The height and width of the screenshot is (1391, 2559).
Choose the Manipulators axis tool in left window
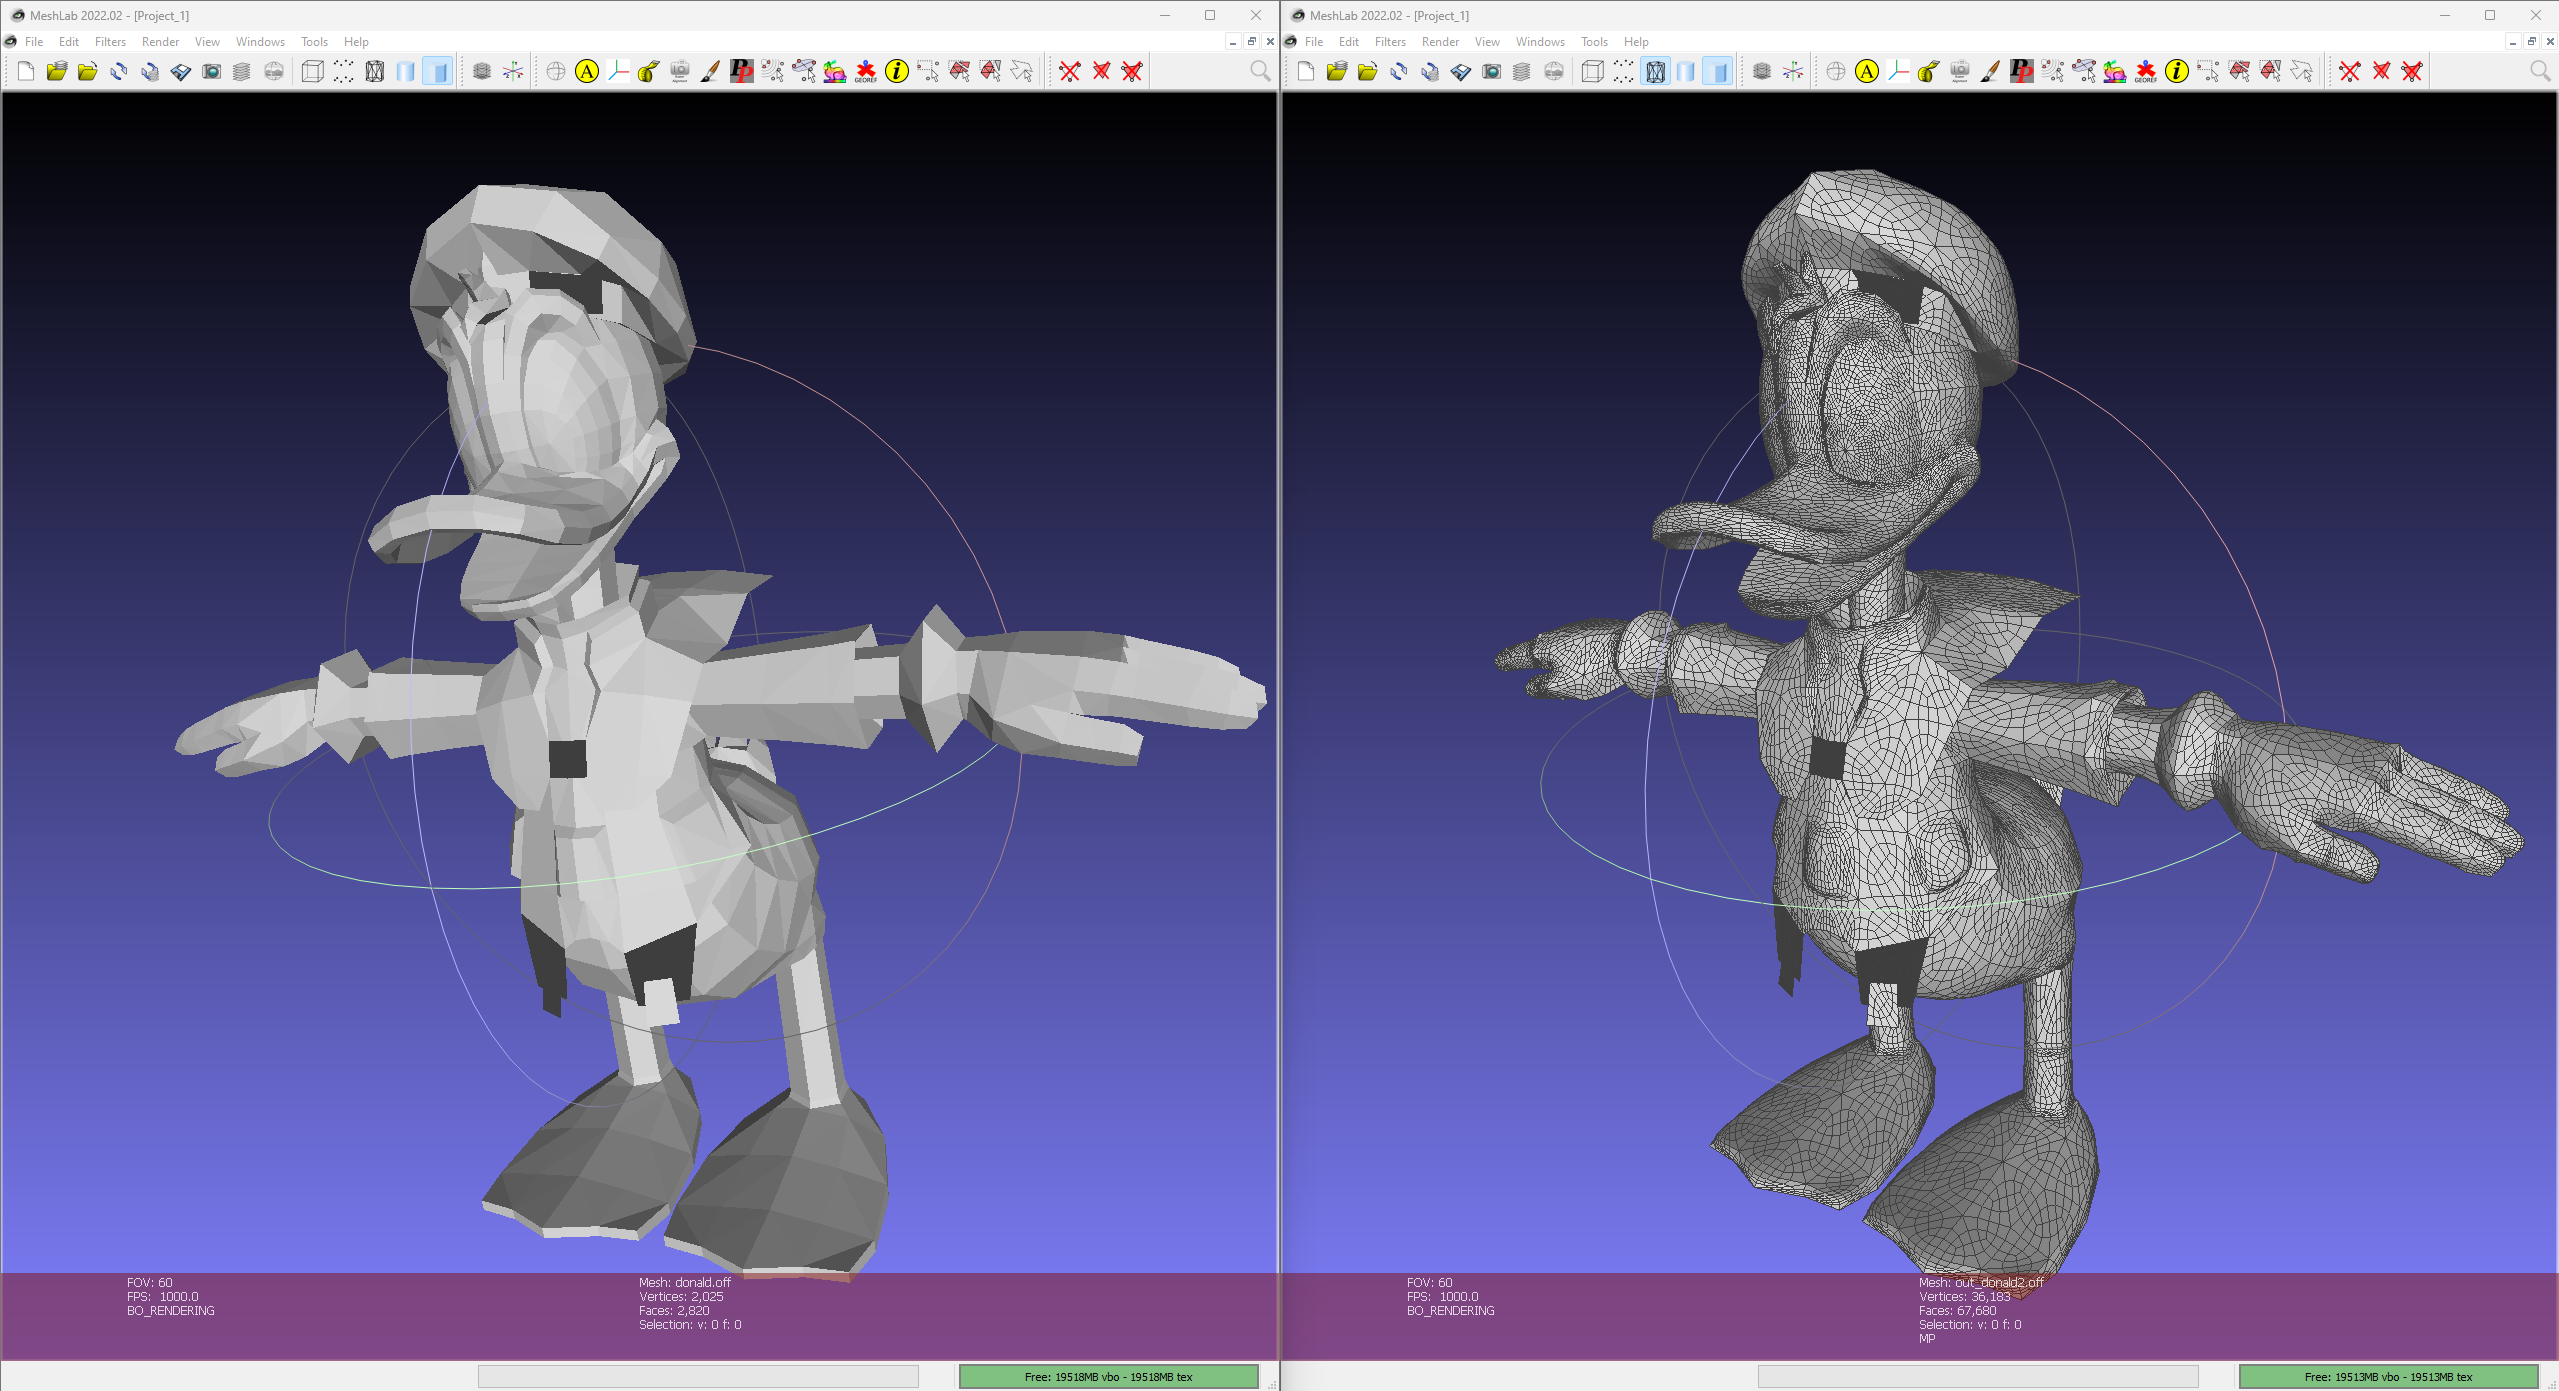pos(618,71)
